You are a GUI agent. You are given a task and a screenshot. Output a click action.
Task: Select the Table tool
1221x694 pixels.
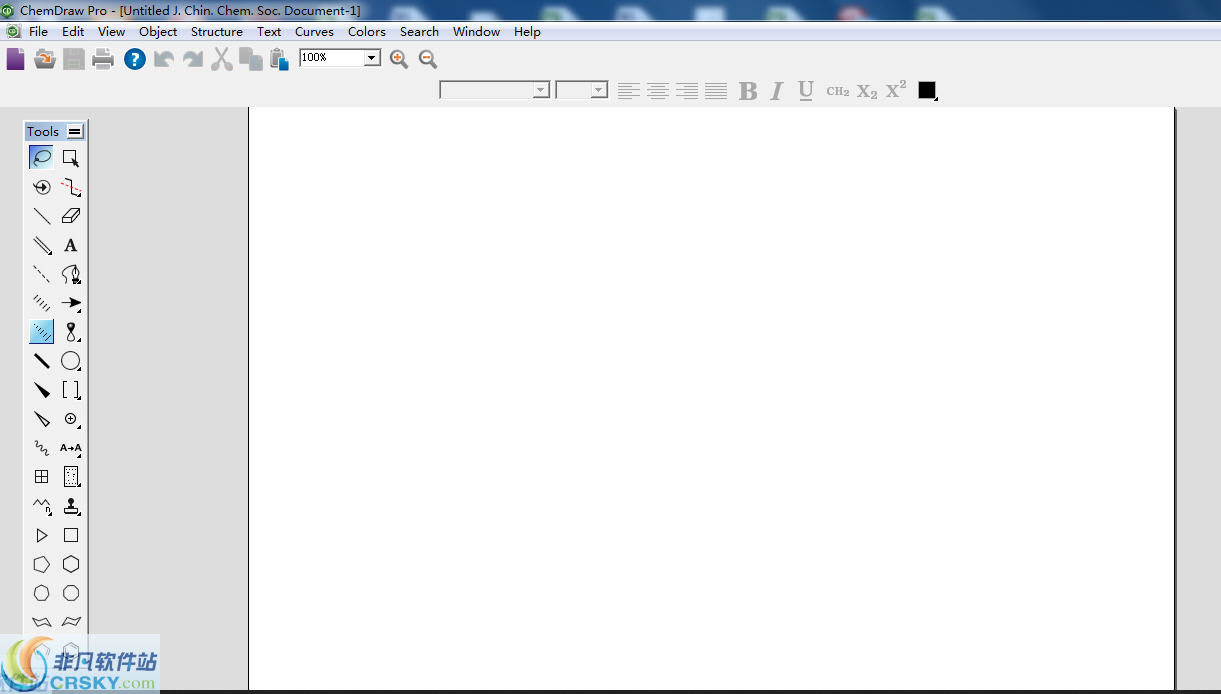[x=41, y=477]
